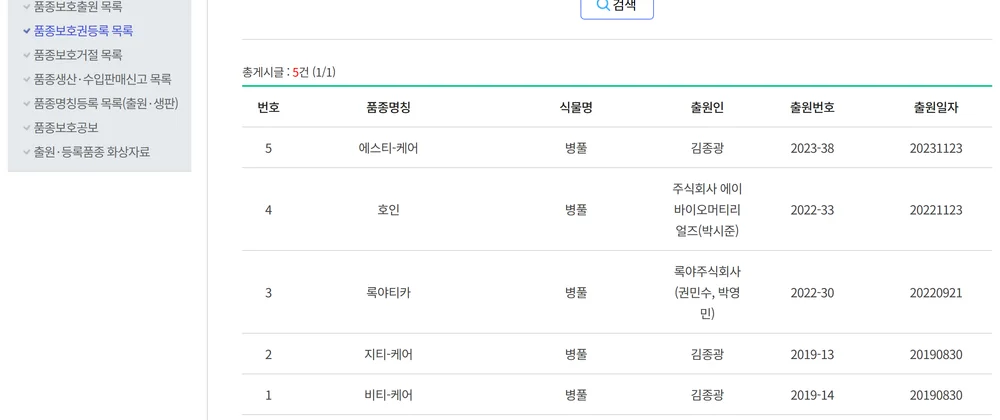The height and width of the screenshot is (420, 1000).
Task: Click the magnifier icon in search button
Action: click(602, 5)
